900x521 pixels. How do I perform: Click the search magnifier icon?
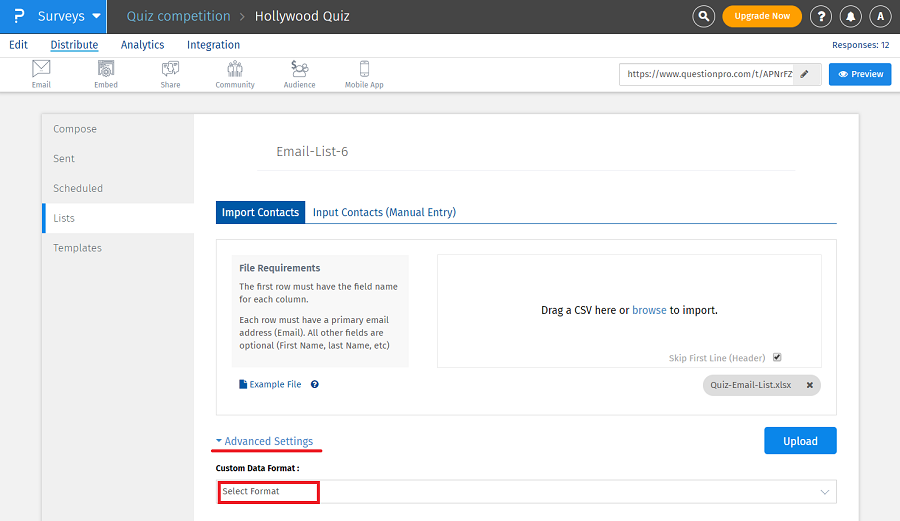[x=704, y=16]
